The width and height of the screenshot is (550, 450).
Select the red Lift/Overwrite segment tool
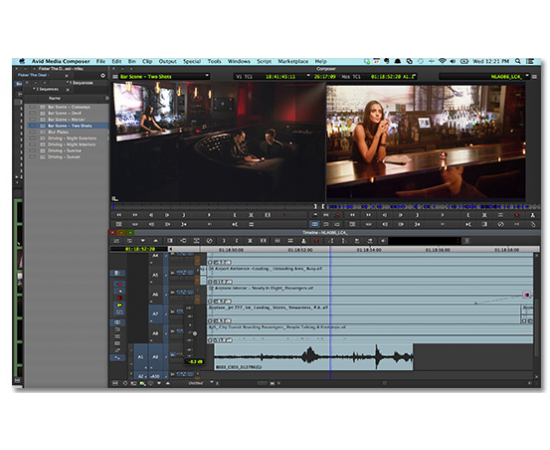[x=119, y=284]
